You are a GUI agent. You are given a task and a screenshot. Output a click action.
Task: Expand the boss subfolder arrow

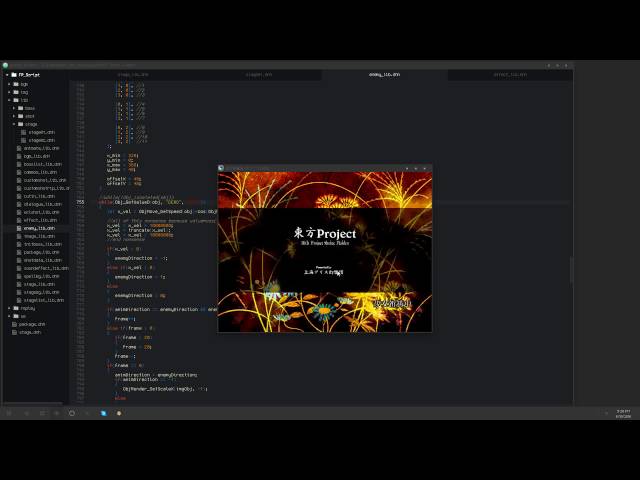[x=14, y=108]
